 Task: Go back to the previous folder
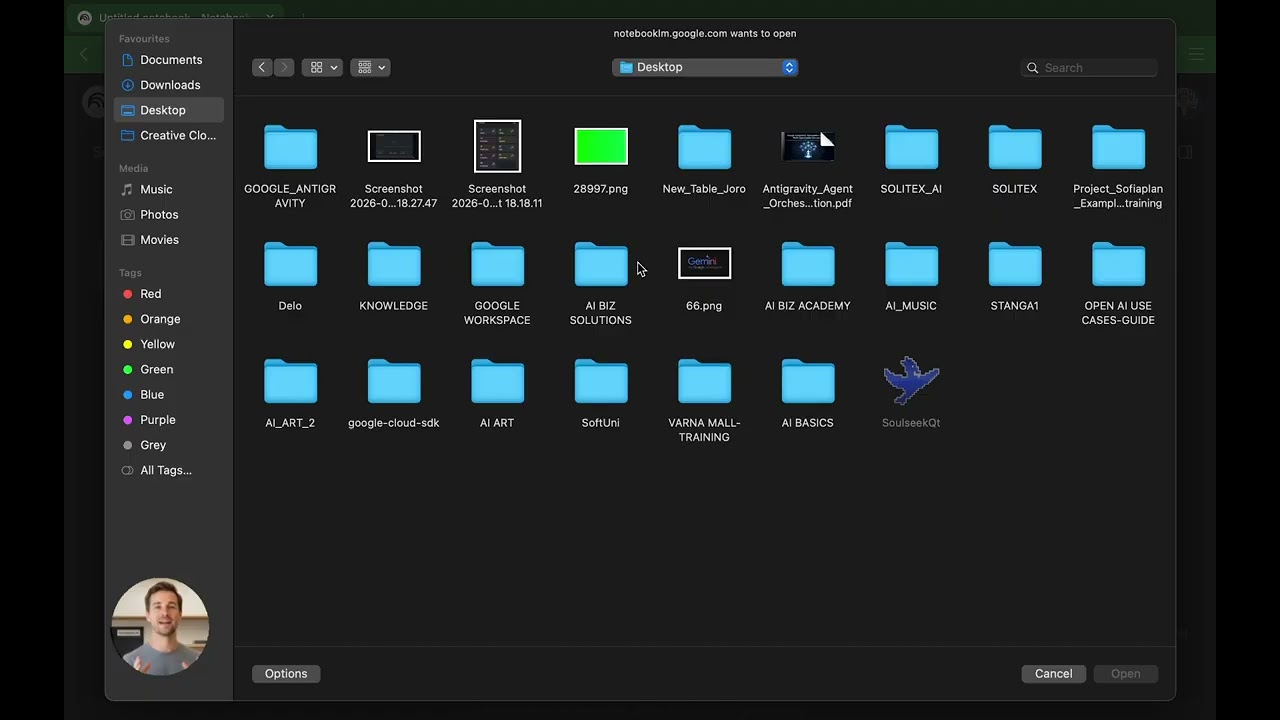tap(262, 67)
